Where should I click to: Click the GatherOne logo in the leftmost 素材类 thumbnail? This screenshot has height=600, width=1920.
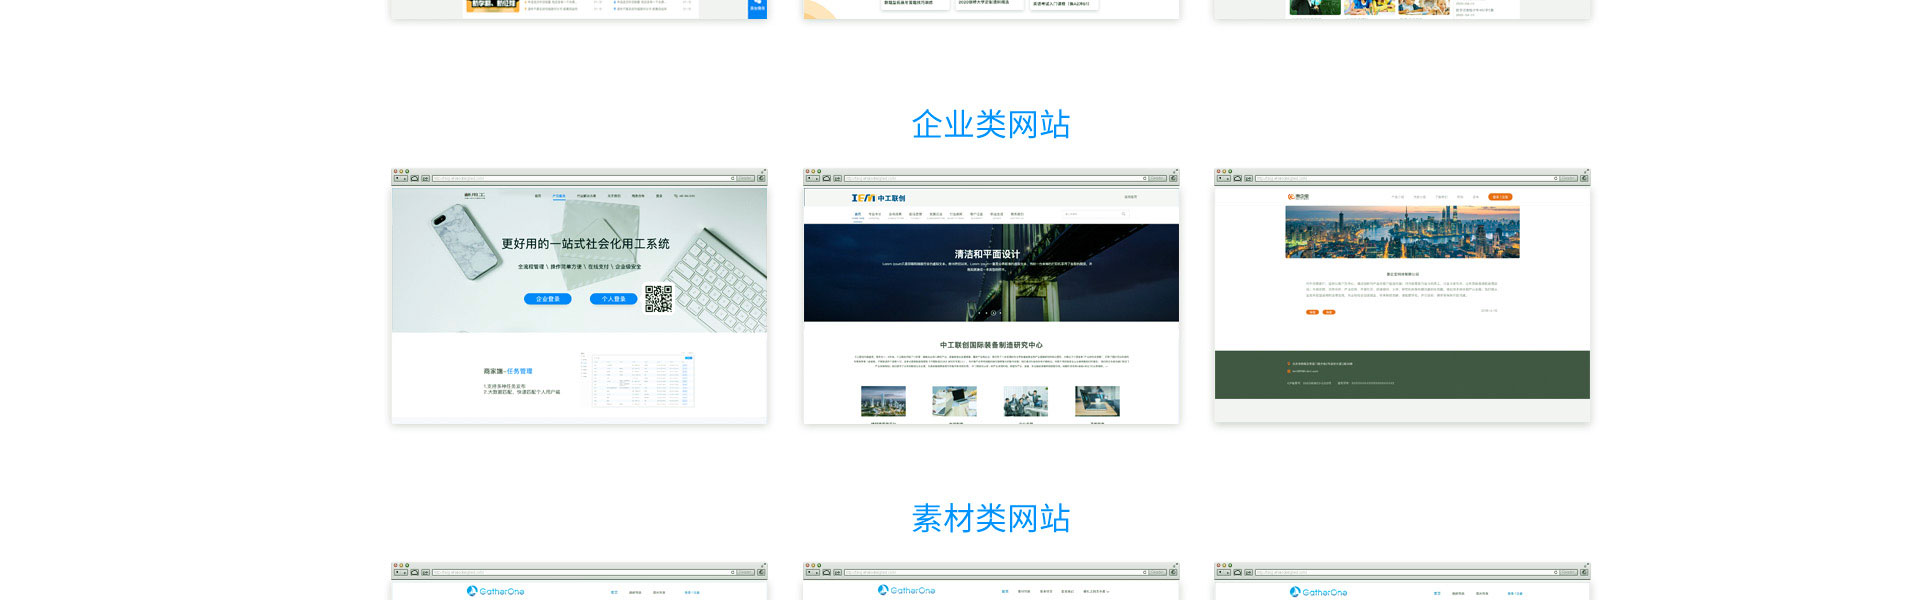[495, 591]
